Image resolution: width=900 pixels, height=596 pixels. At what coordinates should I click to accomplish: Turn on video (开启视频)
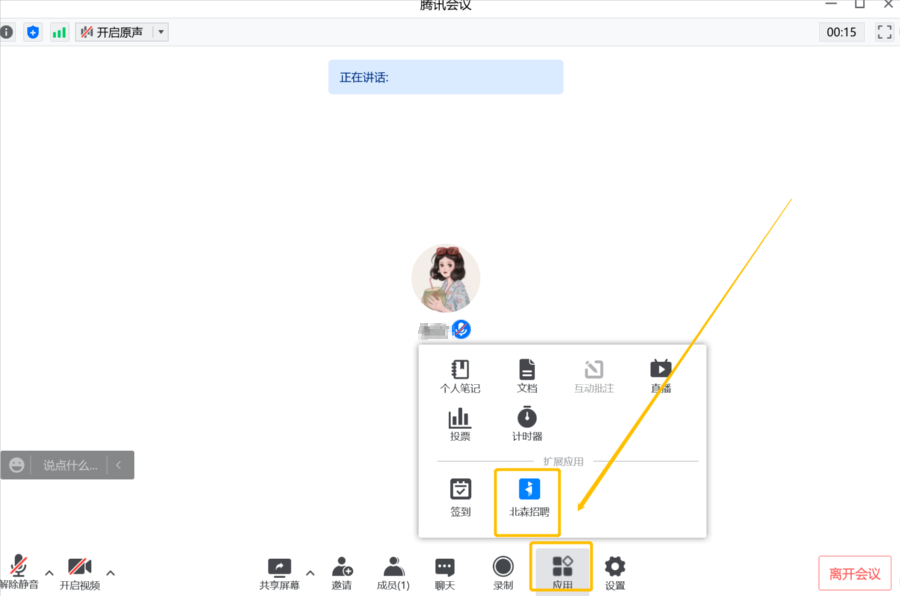(x=80, y=573)
